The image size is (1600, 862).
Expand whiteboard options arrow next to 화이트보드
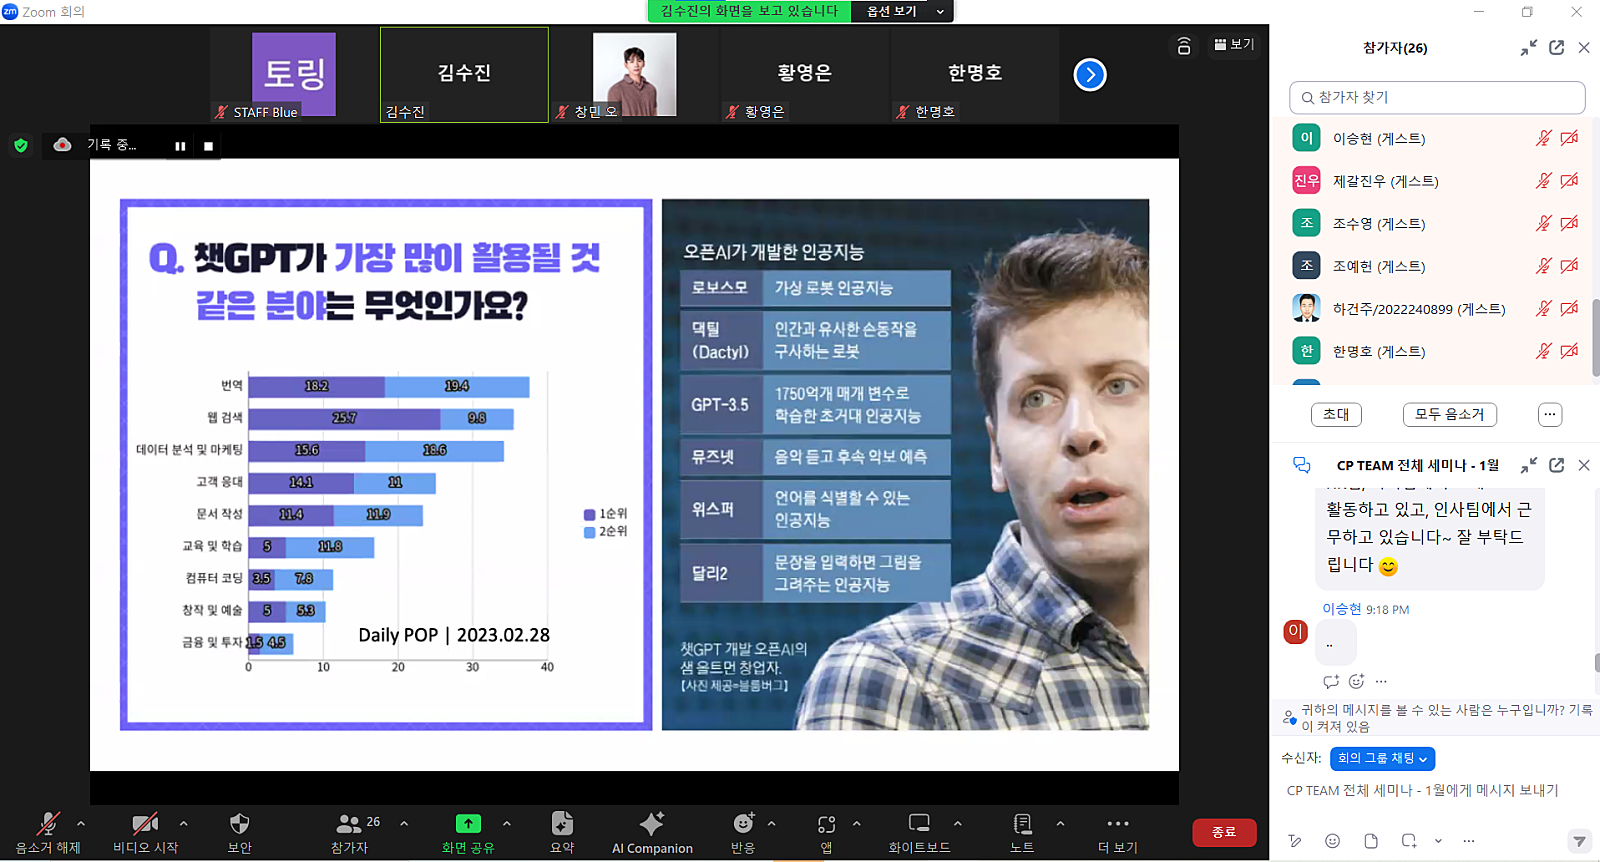(958, 823)
